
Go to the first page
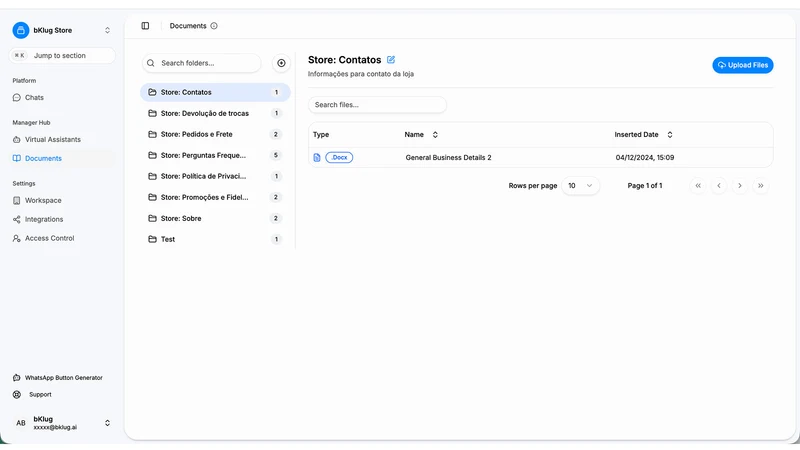coord(698,186)
